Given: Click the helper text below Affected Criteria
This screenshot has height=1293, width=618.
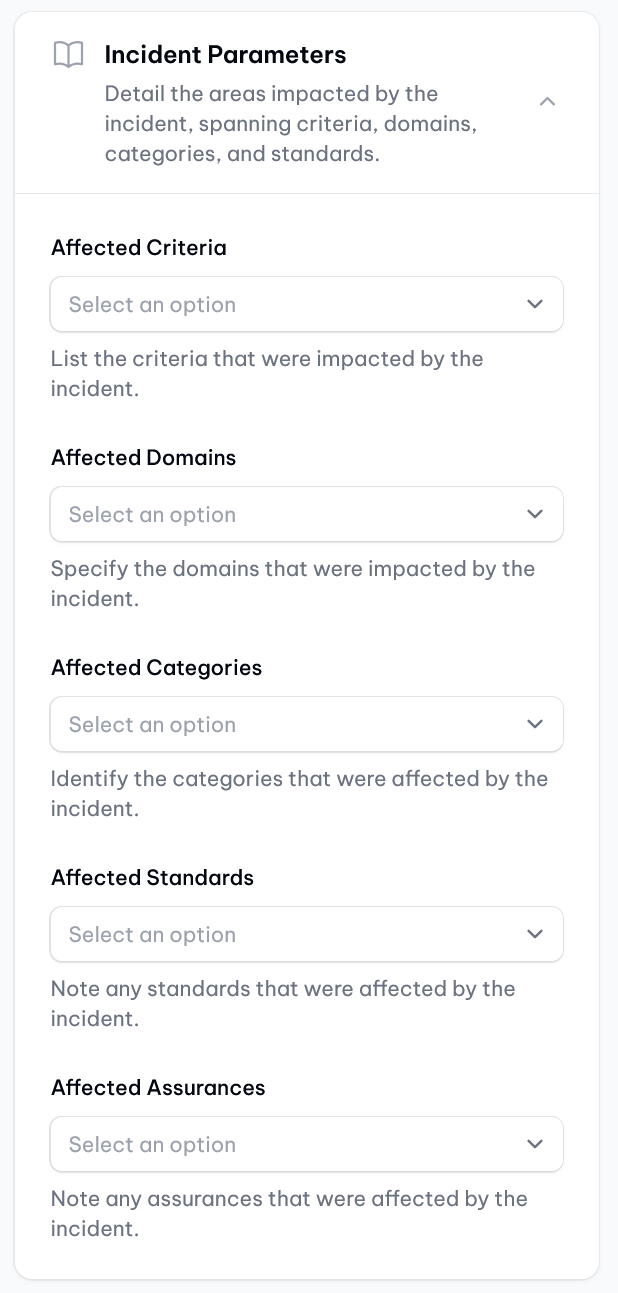Looking at the screenshot, I should (x=267, y=373).
